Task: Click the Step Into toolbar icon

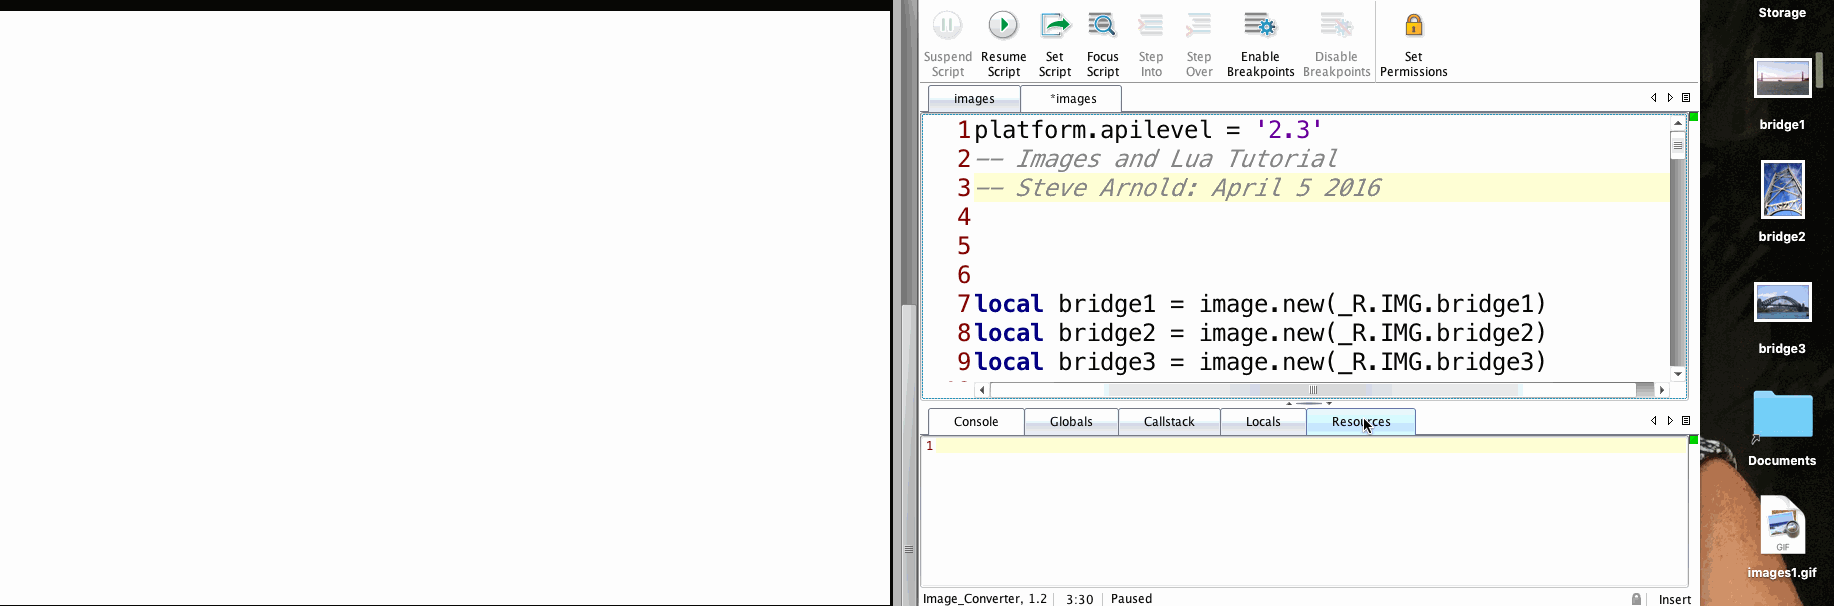Action: pyautogui.click(x=1151, y=25)
